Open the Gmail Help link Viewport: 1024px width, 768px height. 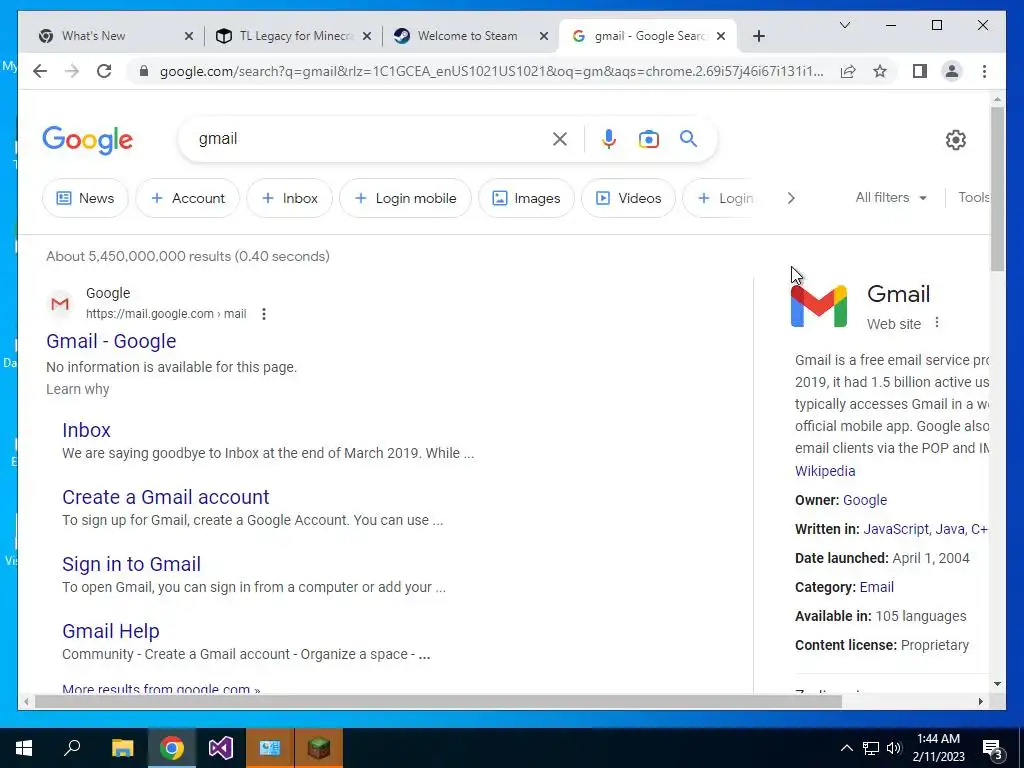click(110, 632)
